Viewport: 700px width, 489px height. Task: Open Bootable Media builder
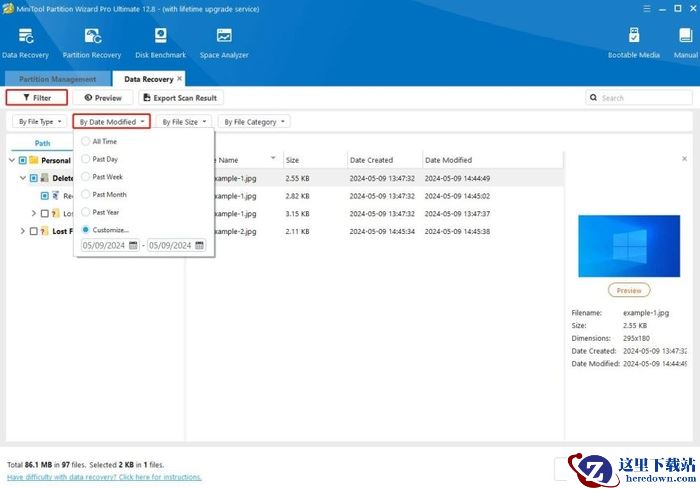633,43
